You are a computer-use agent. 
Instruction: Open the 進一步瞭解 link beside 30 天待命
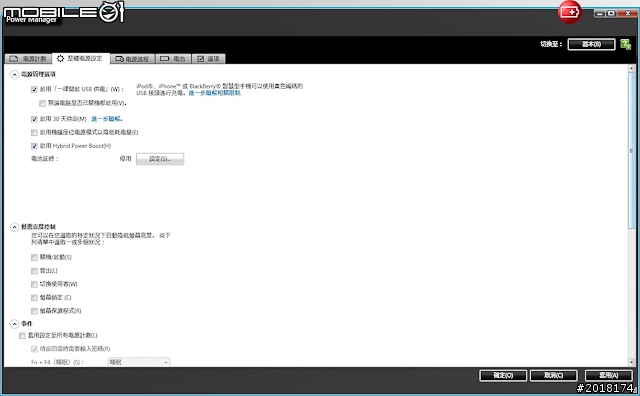pos(107,119)
